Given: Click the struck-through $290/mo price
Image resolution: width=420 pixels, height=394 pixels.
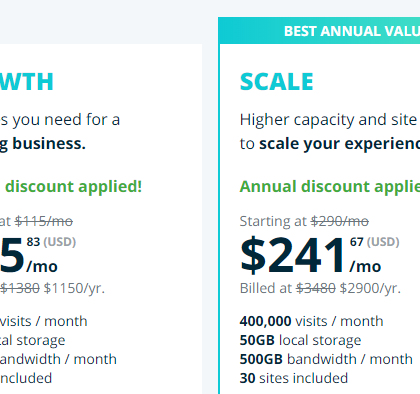Looking at the screenshot, I should (340, 221).
